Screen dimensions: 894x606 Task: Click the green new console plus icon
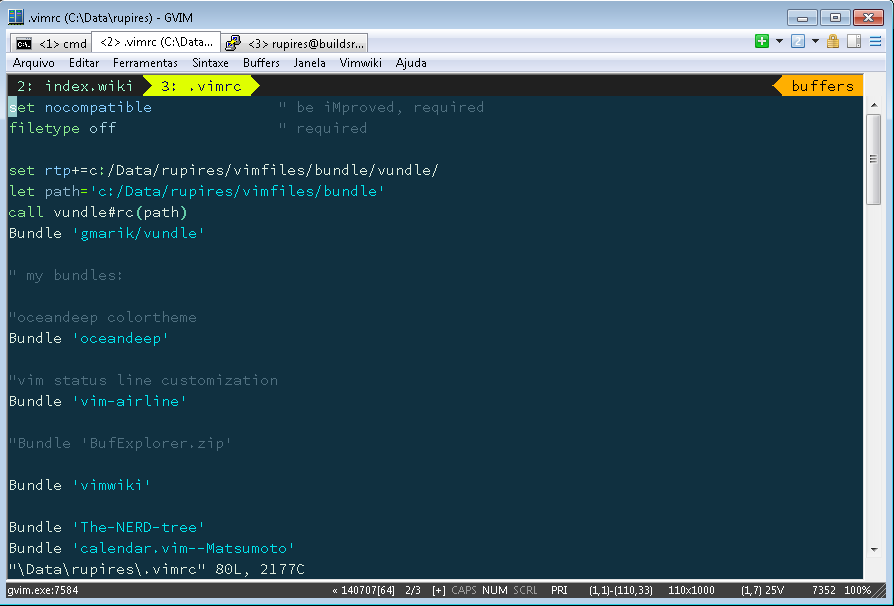click(x=762, y=41)
